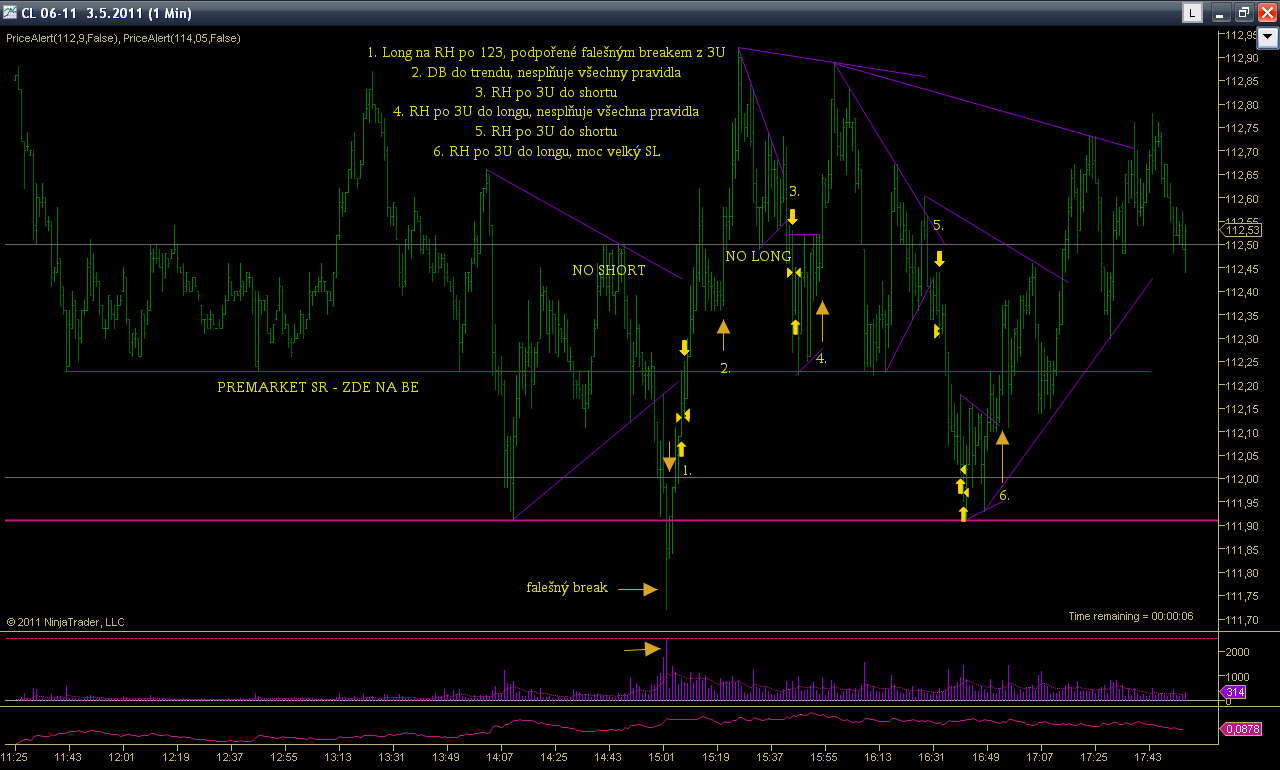Viewport: 1280px width, 770px height.
Task: Select the PREMARKET SR - ZDE NA BE annotation
Action: pos(318,387)
